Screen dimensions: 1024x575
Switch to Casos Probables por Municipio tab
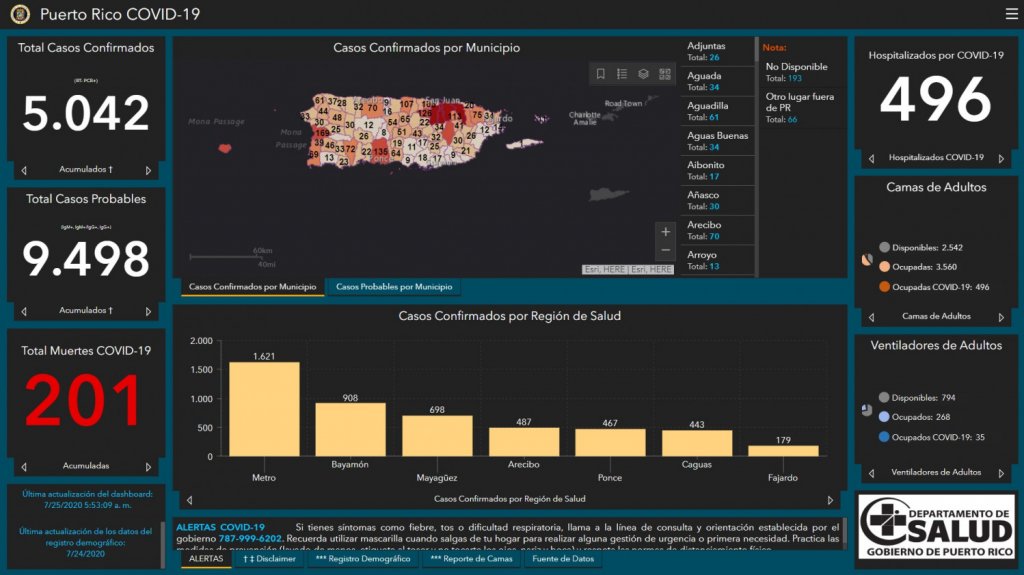[x=393, y=287]
